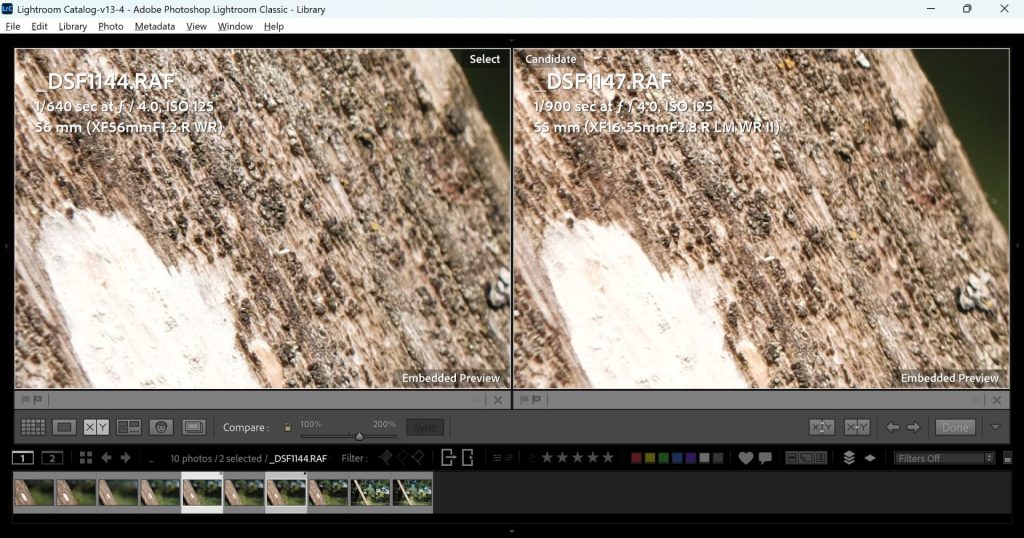Select the XY Compare view icon
This screenshot has height=538, width=1024.
click(x=96, y=427)
